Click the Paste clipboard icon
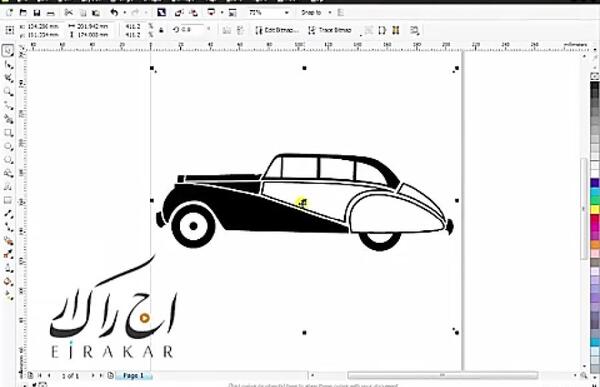Screen dimensions: 600x387 click(96, 13)
